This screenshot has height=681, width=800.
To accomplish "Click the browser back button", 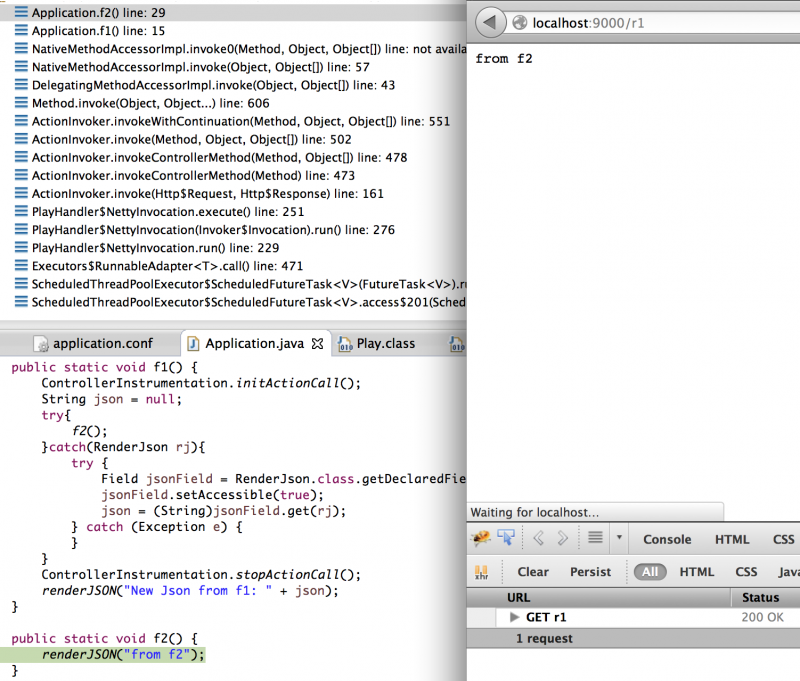I will (x=489, y=21).
